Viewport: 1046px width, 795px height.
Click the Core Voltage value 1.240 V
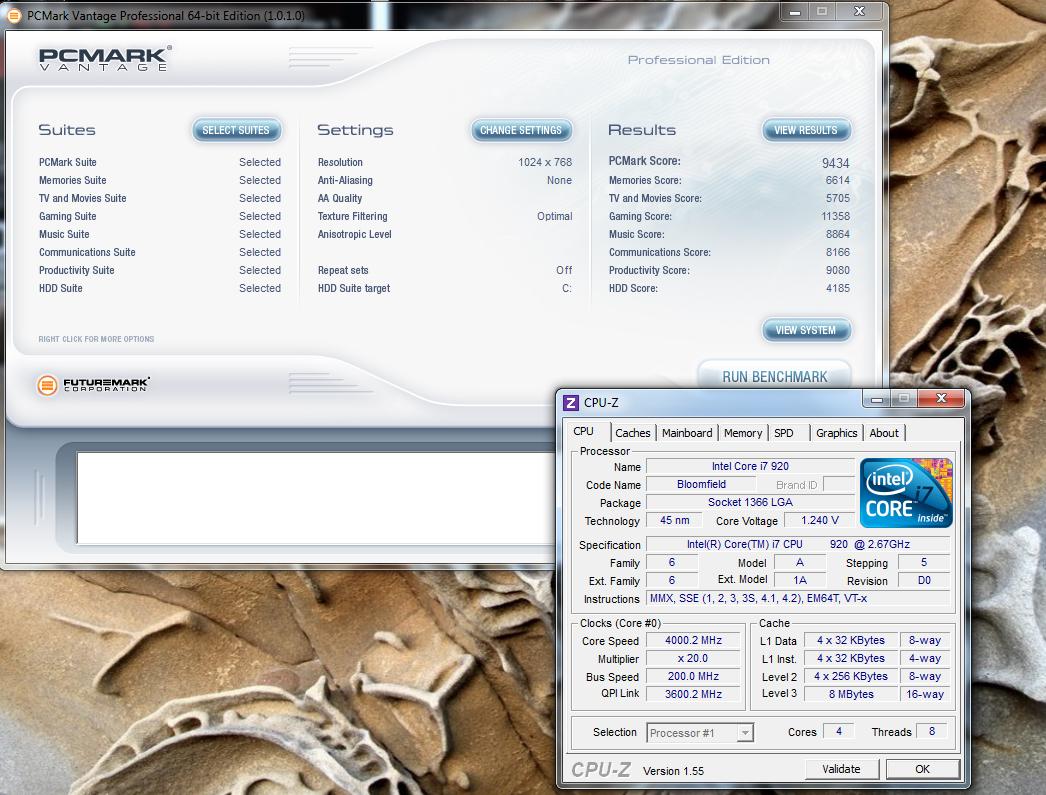coord(819,520)
